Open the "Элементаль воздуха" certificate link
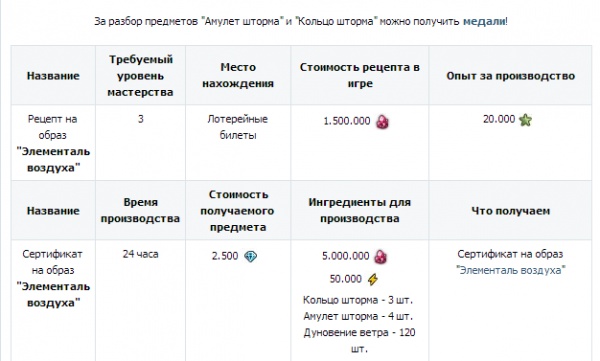 (x=510, y=270)
